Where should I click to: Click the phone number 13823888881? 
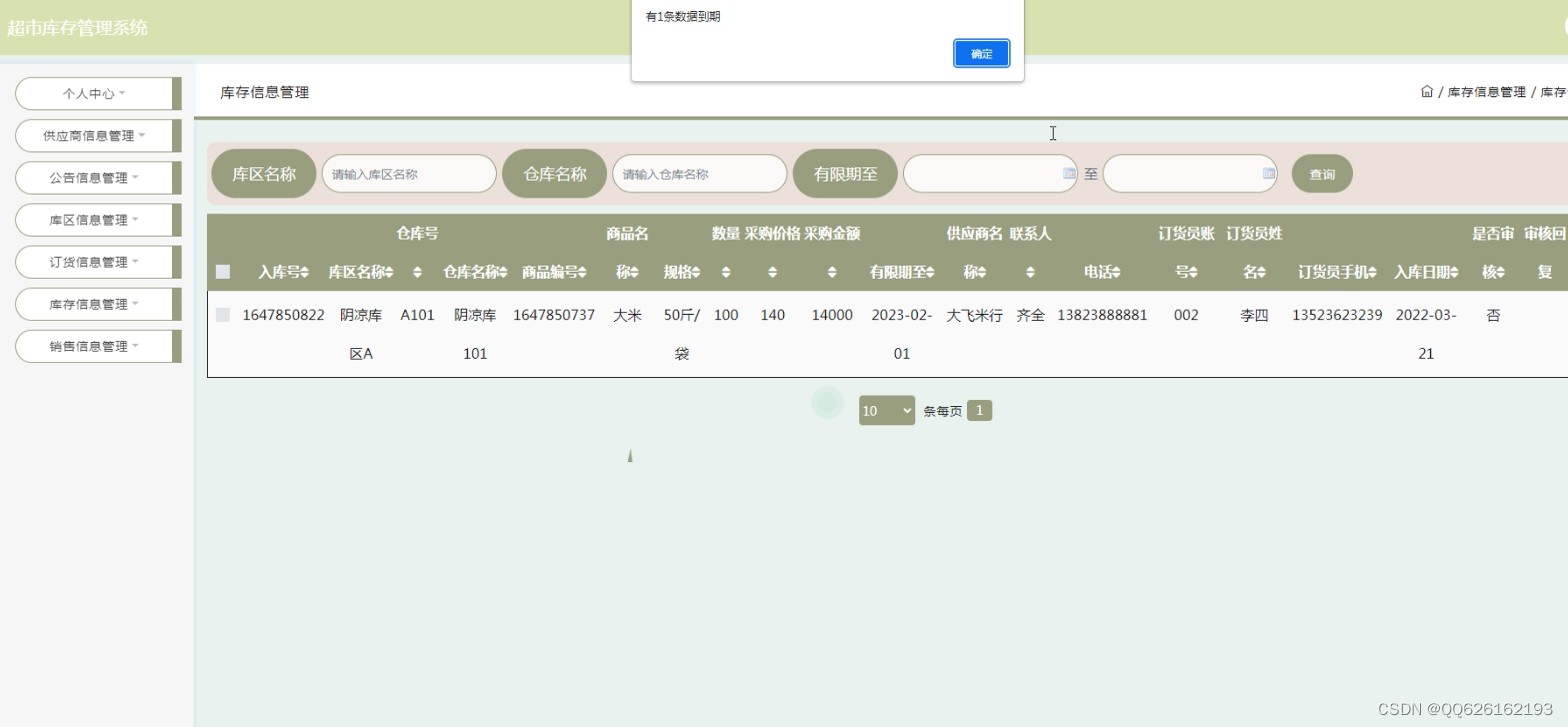pos(1102,315)
